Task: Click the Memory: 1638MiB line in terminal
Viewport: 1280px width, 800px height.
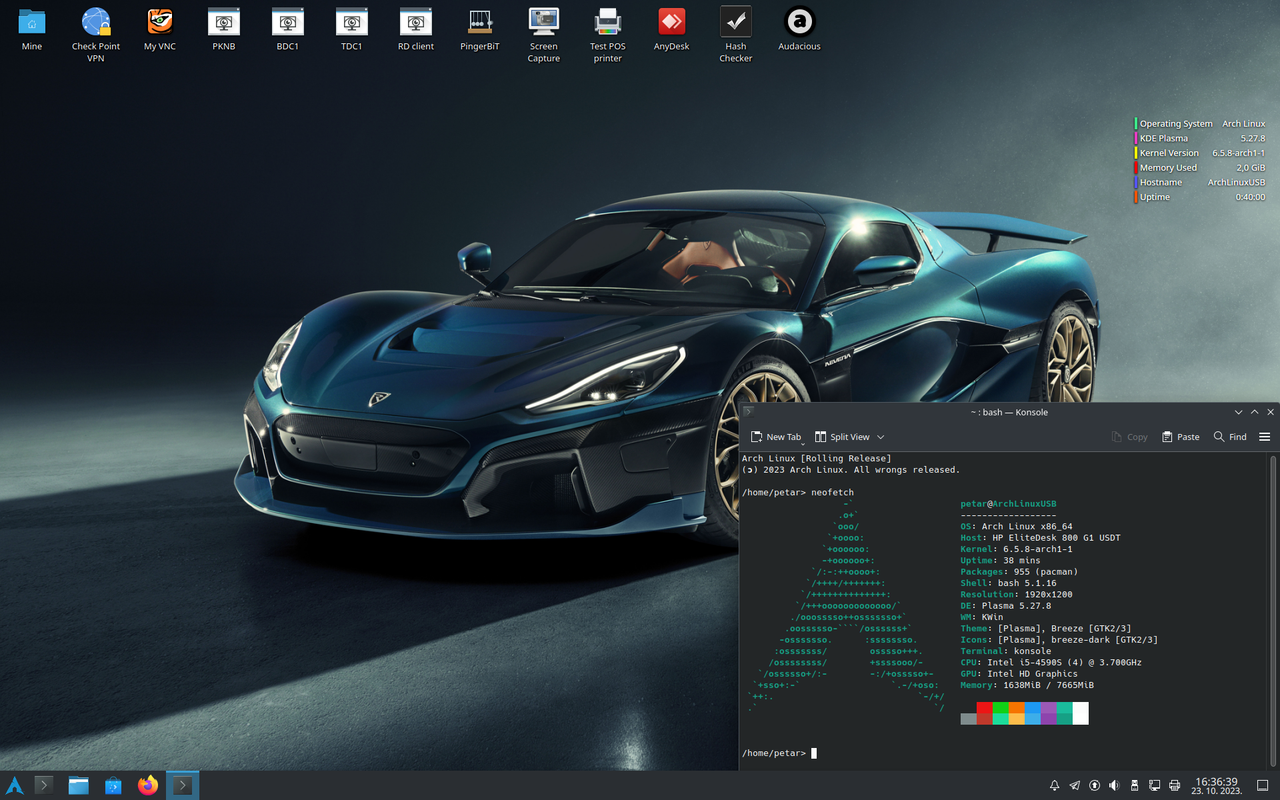Action: pyautogui.click(x=1027, y=685)
